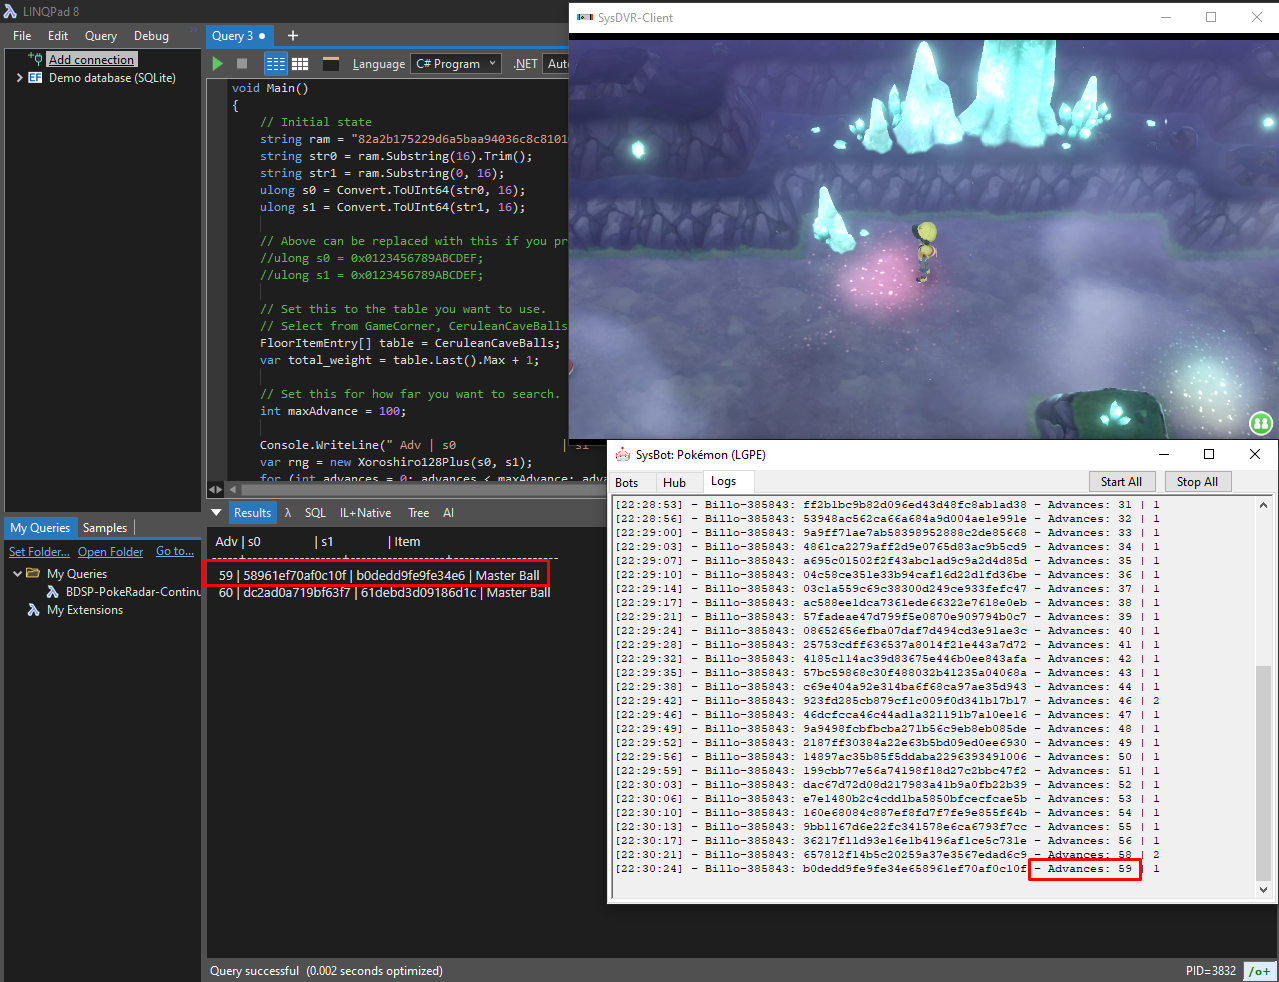This screenshot has width=1279, height=982.
Task: Click the SysBot Pokémon window icon
Action: (x=622, y=454)
